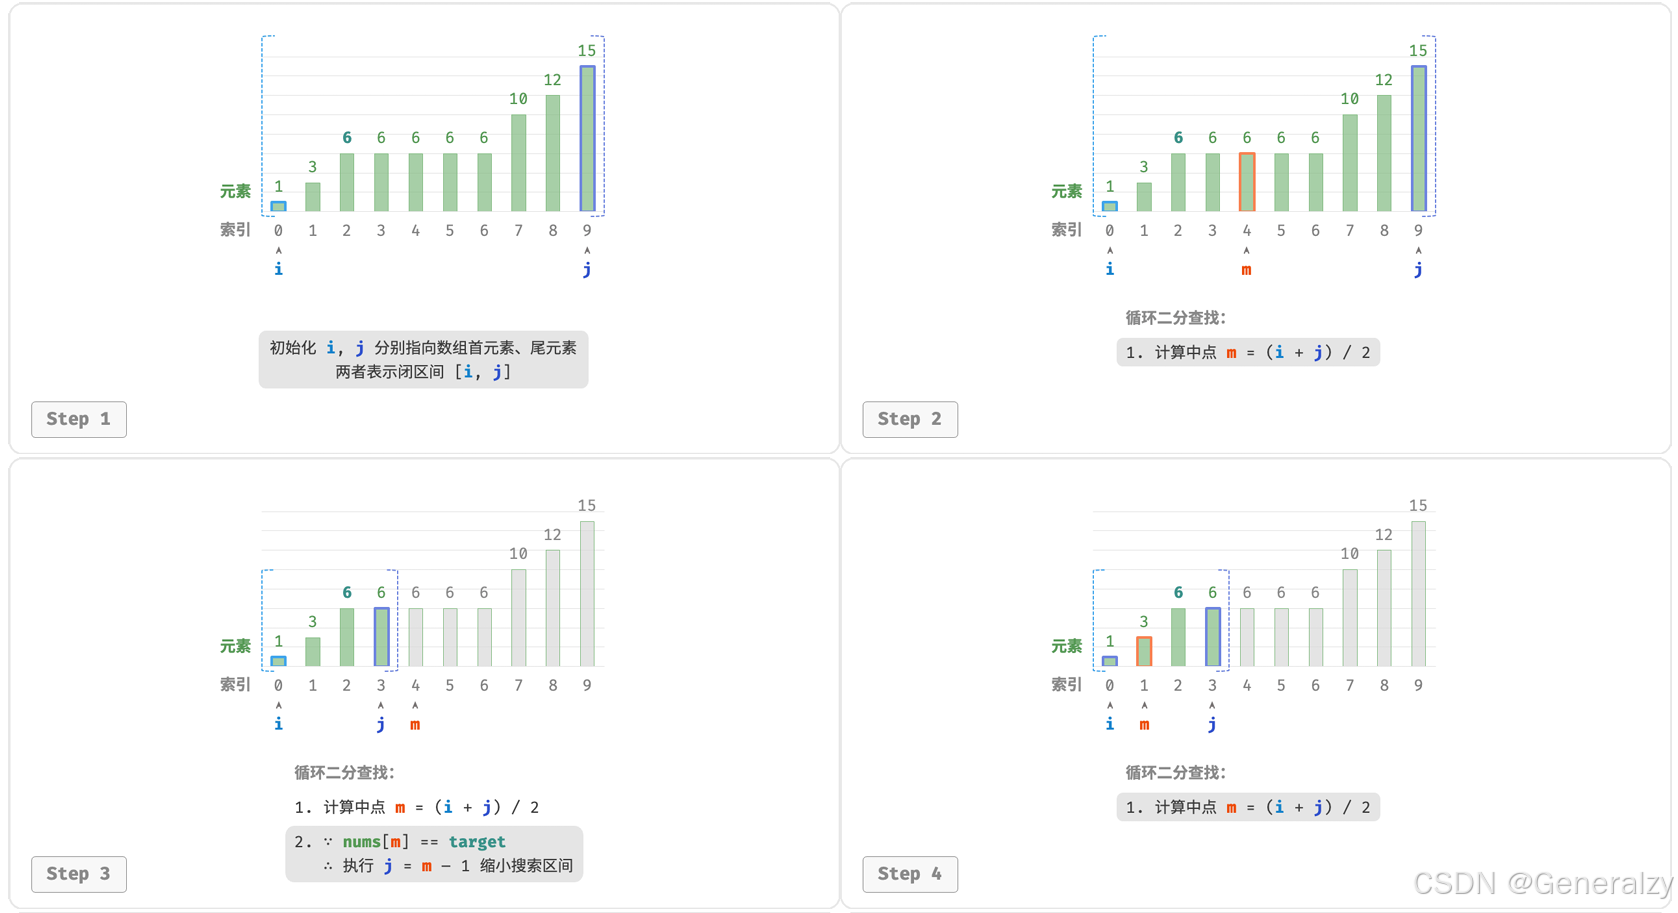Click the 索引 axis label in Step 3
The height and width of the screenshot is (913, 1678).
(236, 685)
